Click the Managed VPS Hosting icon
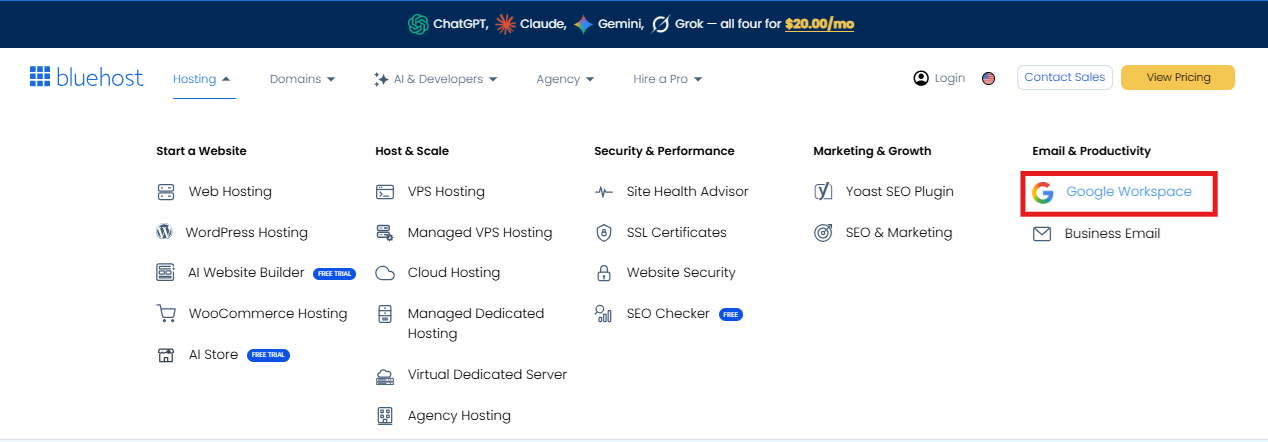Screen dimensions: 1268x442 385,232
